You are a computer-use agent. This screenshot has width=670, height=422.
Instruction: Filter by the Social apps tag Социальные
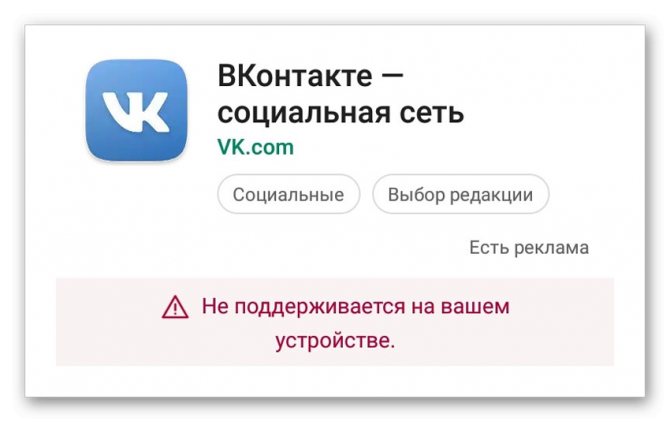[x=288, y=194]
